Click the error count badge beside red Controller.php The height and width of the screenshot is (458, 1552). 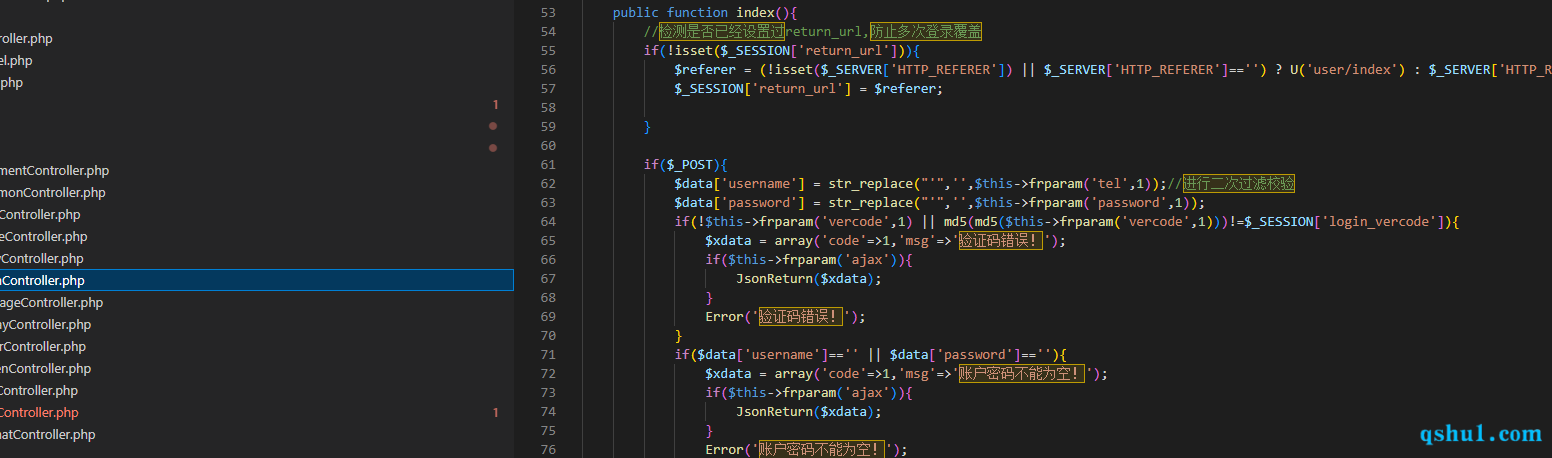tap(495, 413)
